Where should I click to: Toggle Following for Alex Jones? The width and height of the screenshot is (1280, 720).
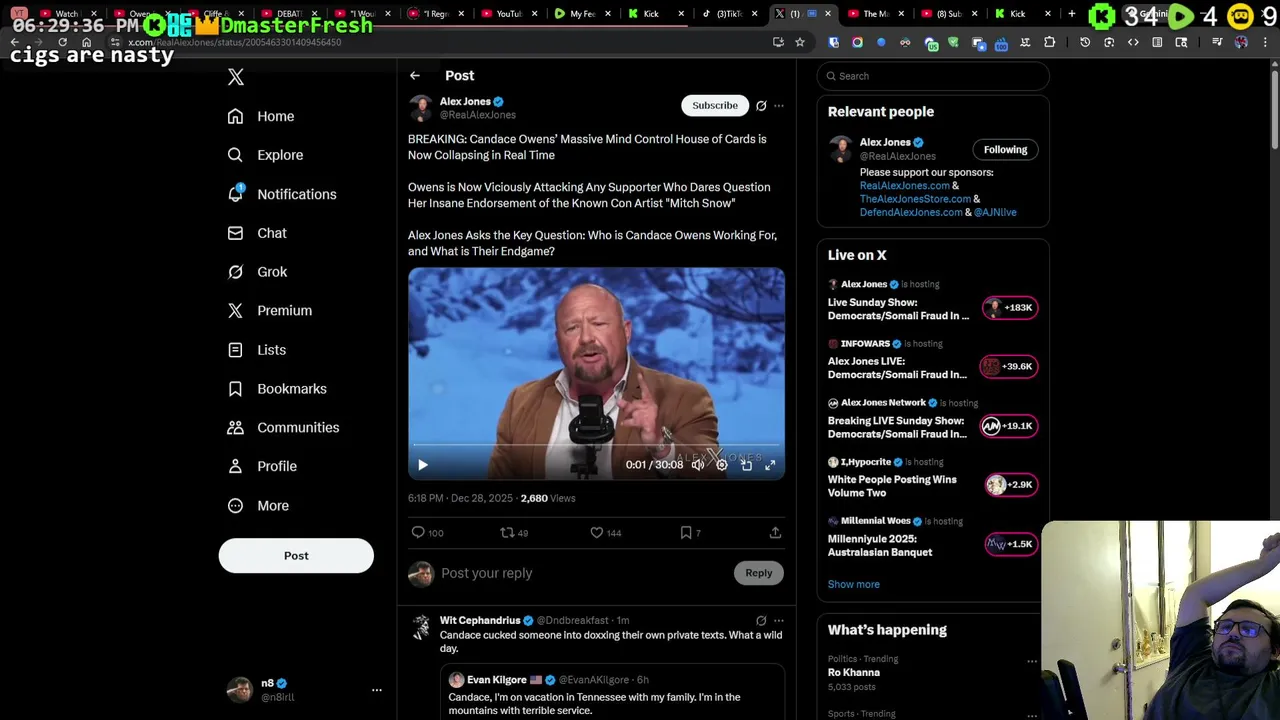(1005, 150)
